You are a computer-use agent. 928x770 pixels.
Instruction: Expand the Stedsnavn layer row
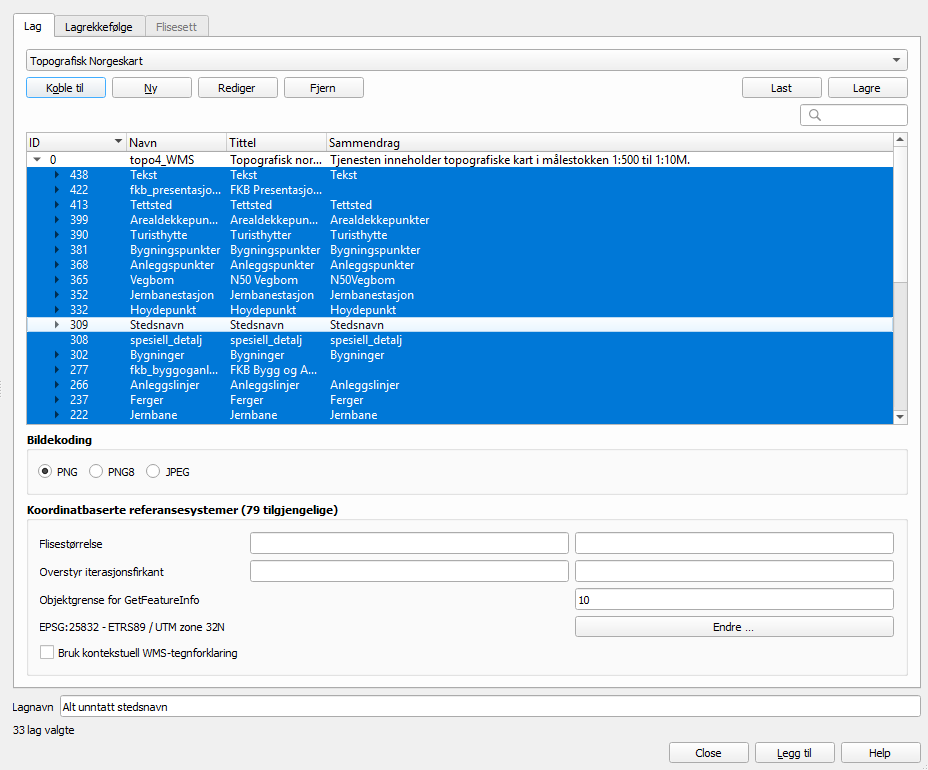(x=57, y=325)
